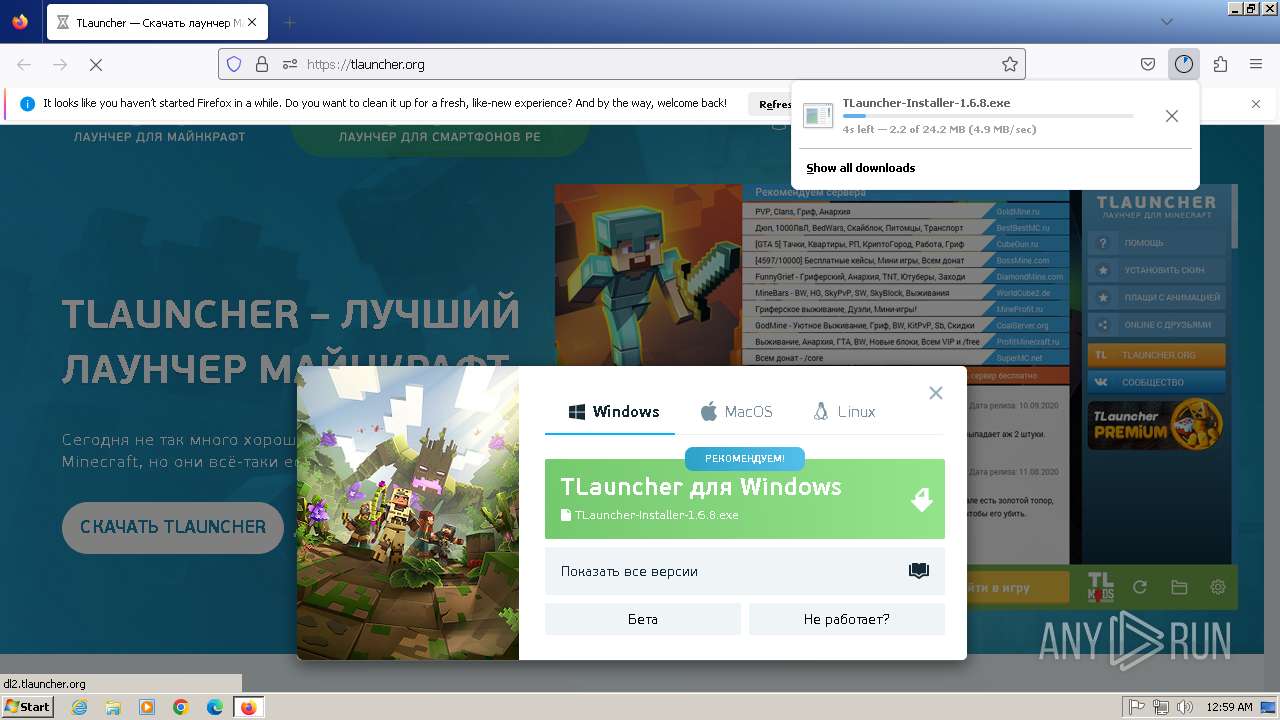
Task: Click Show all downloads
Action: pyautogui.click(x=861, y=168)
